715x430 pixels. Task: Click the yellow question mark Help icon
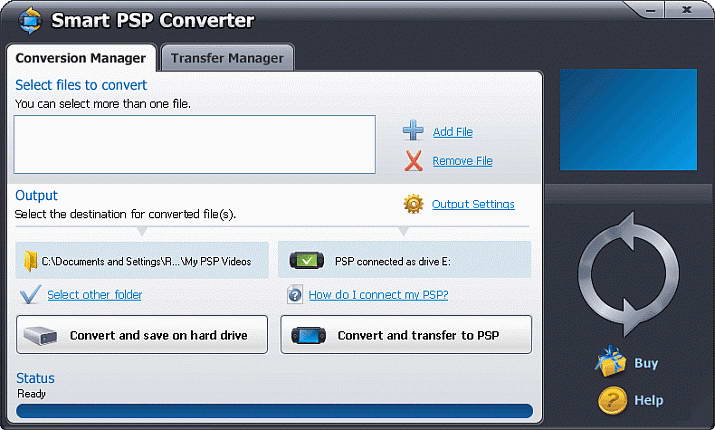click(x=612, y=400)
